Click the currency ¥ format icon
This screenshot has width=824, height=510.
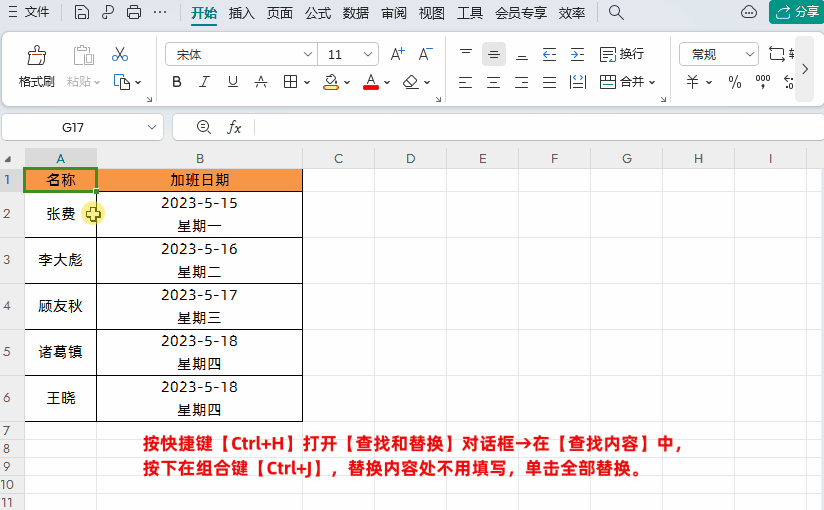693,82
